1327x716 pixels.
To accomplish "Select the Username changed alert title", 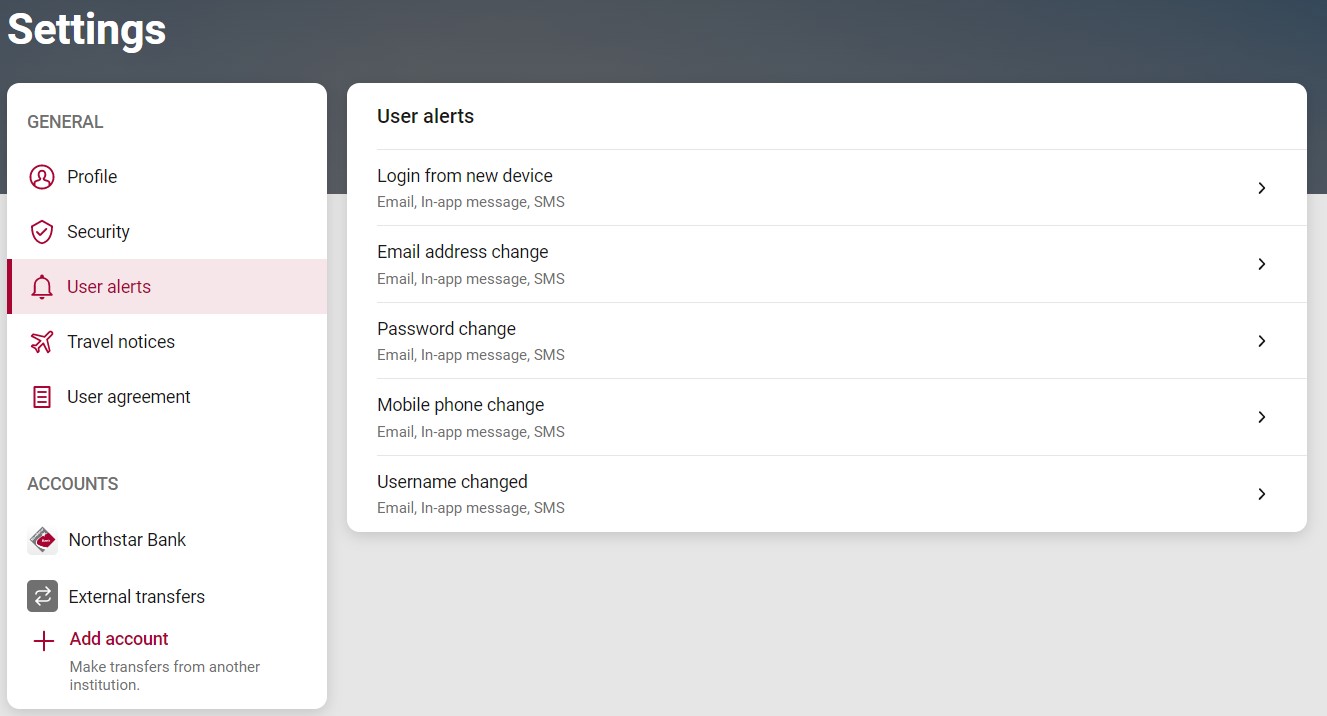I will click(x=452, y=482).
